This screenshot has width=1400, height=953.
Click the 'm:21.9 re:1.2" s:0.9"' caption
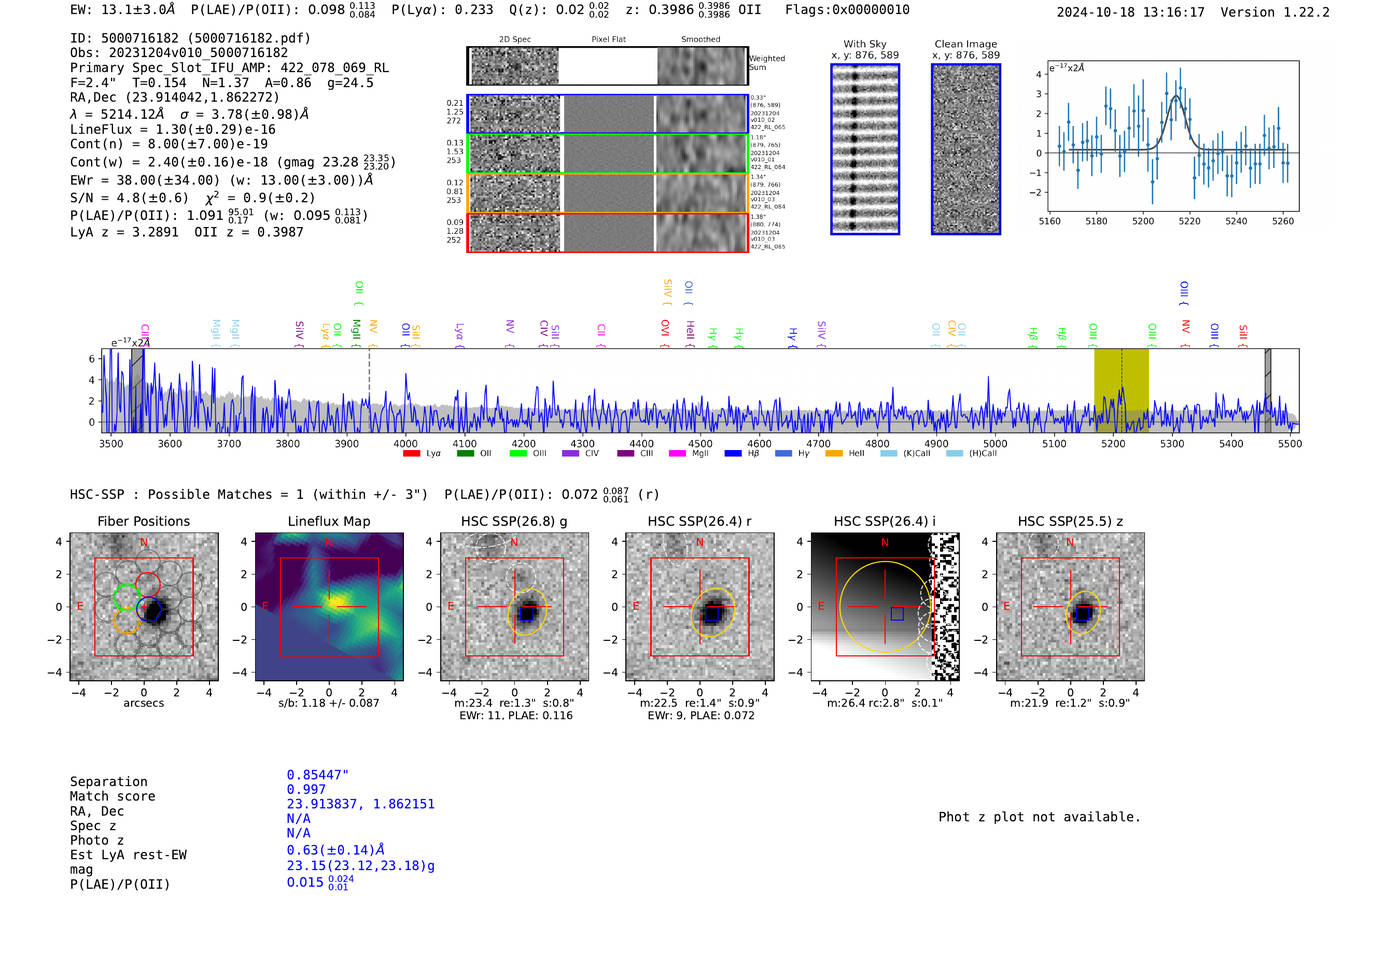point(1070,703)
